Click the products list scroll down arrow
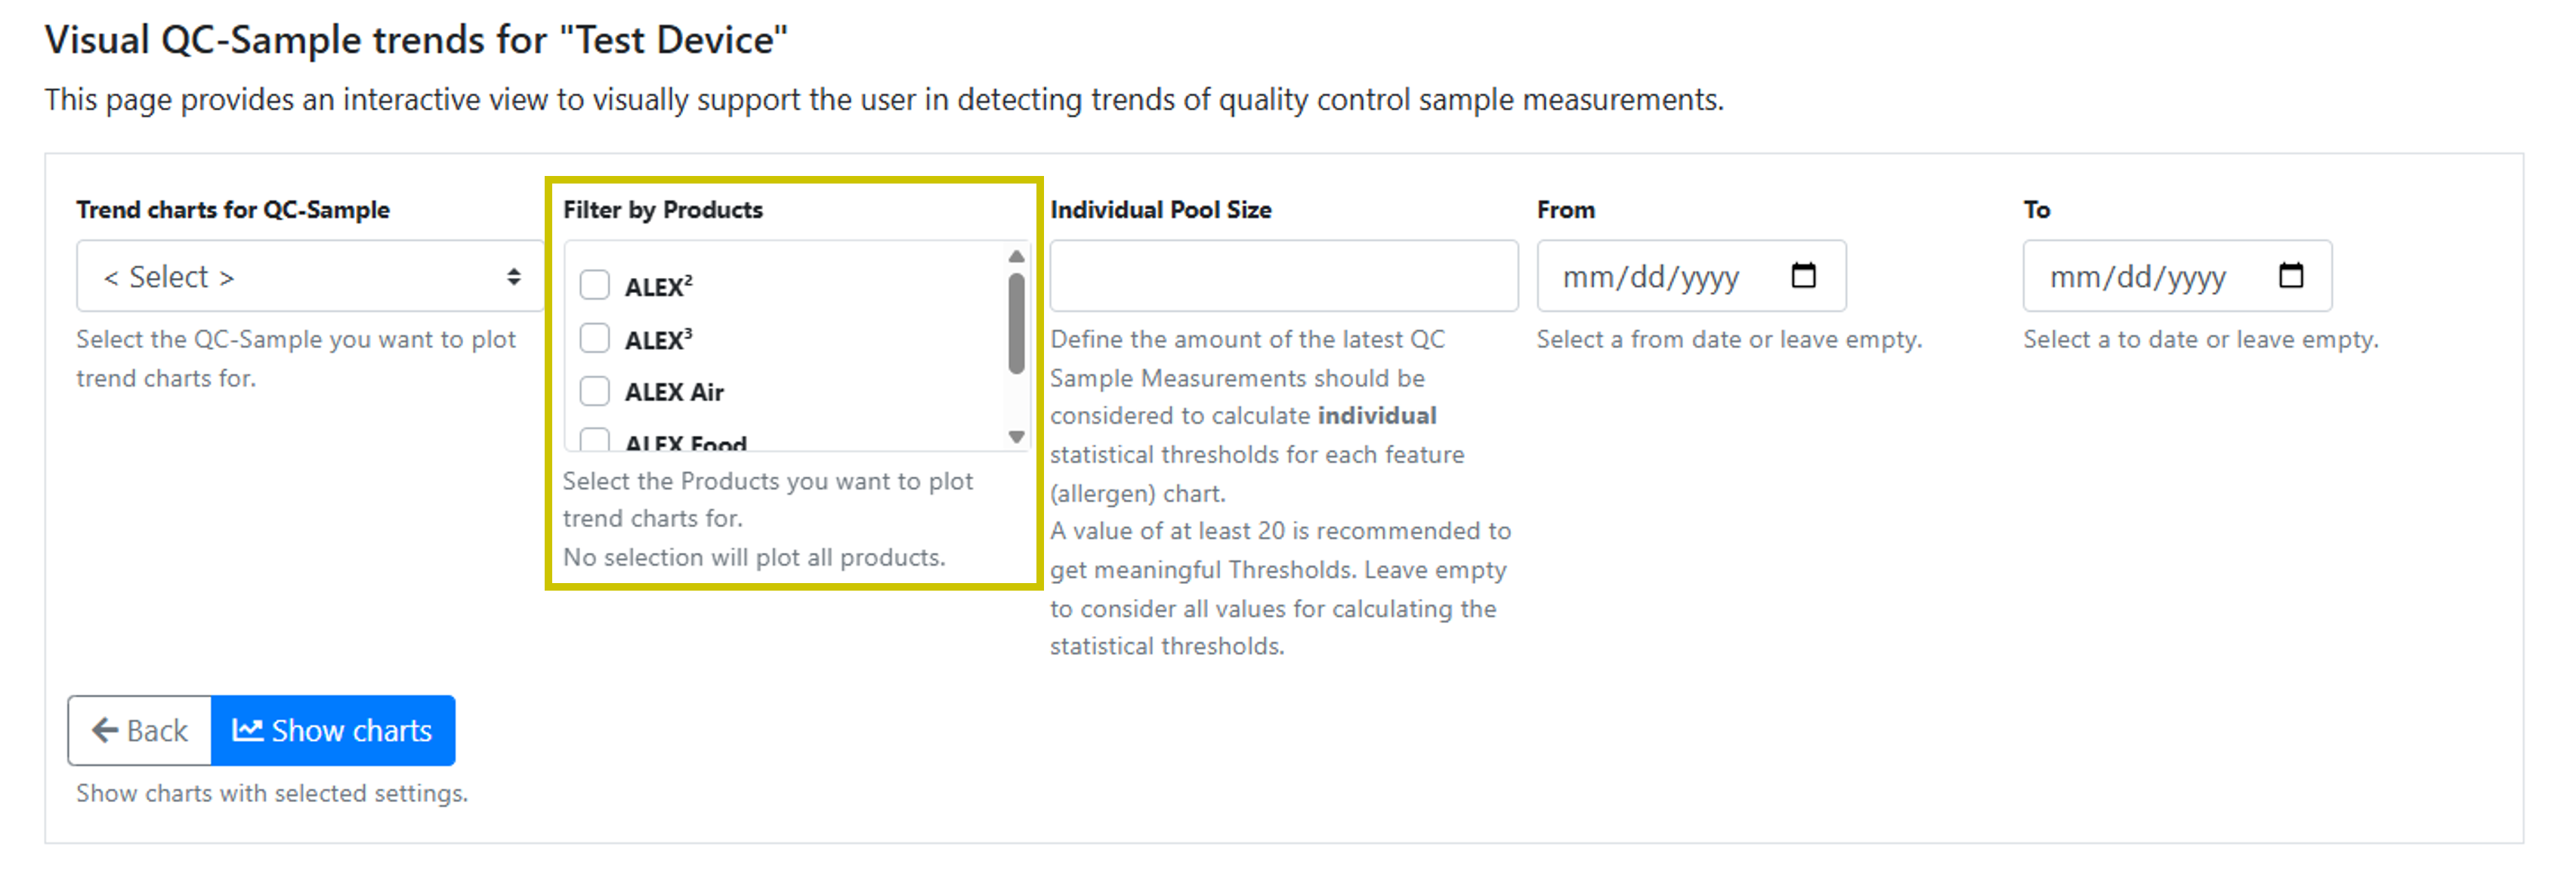 [1016, 437]
